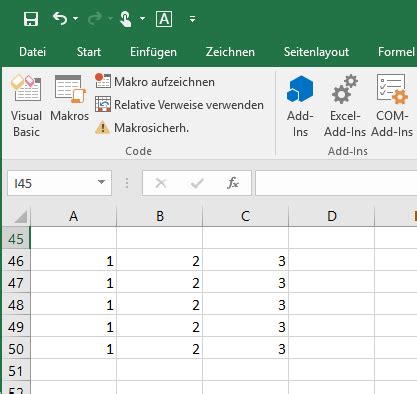Click cell A46 containing 1
417x394 pixels.
[x=73, y=261]
